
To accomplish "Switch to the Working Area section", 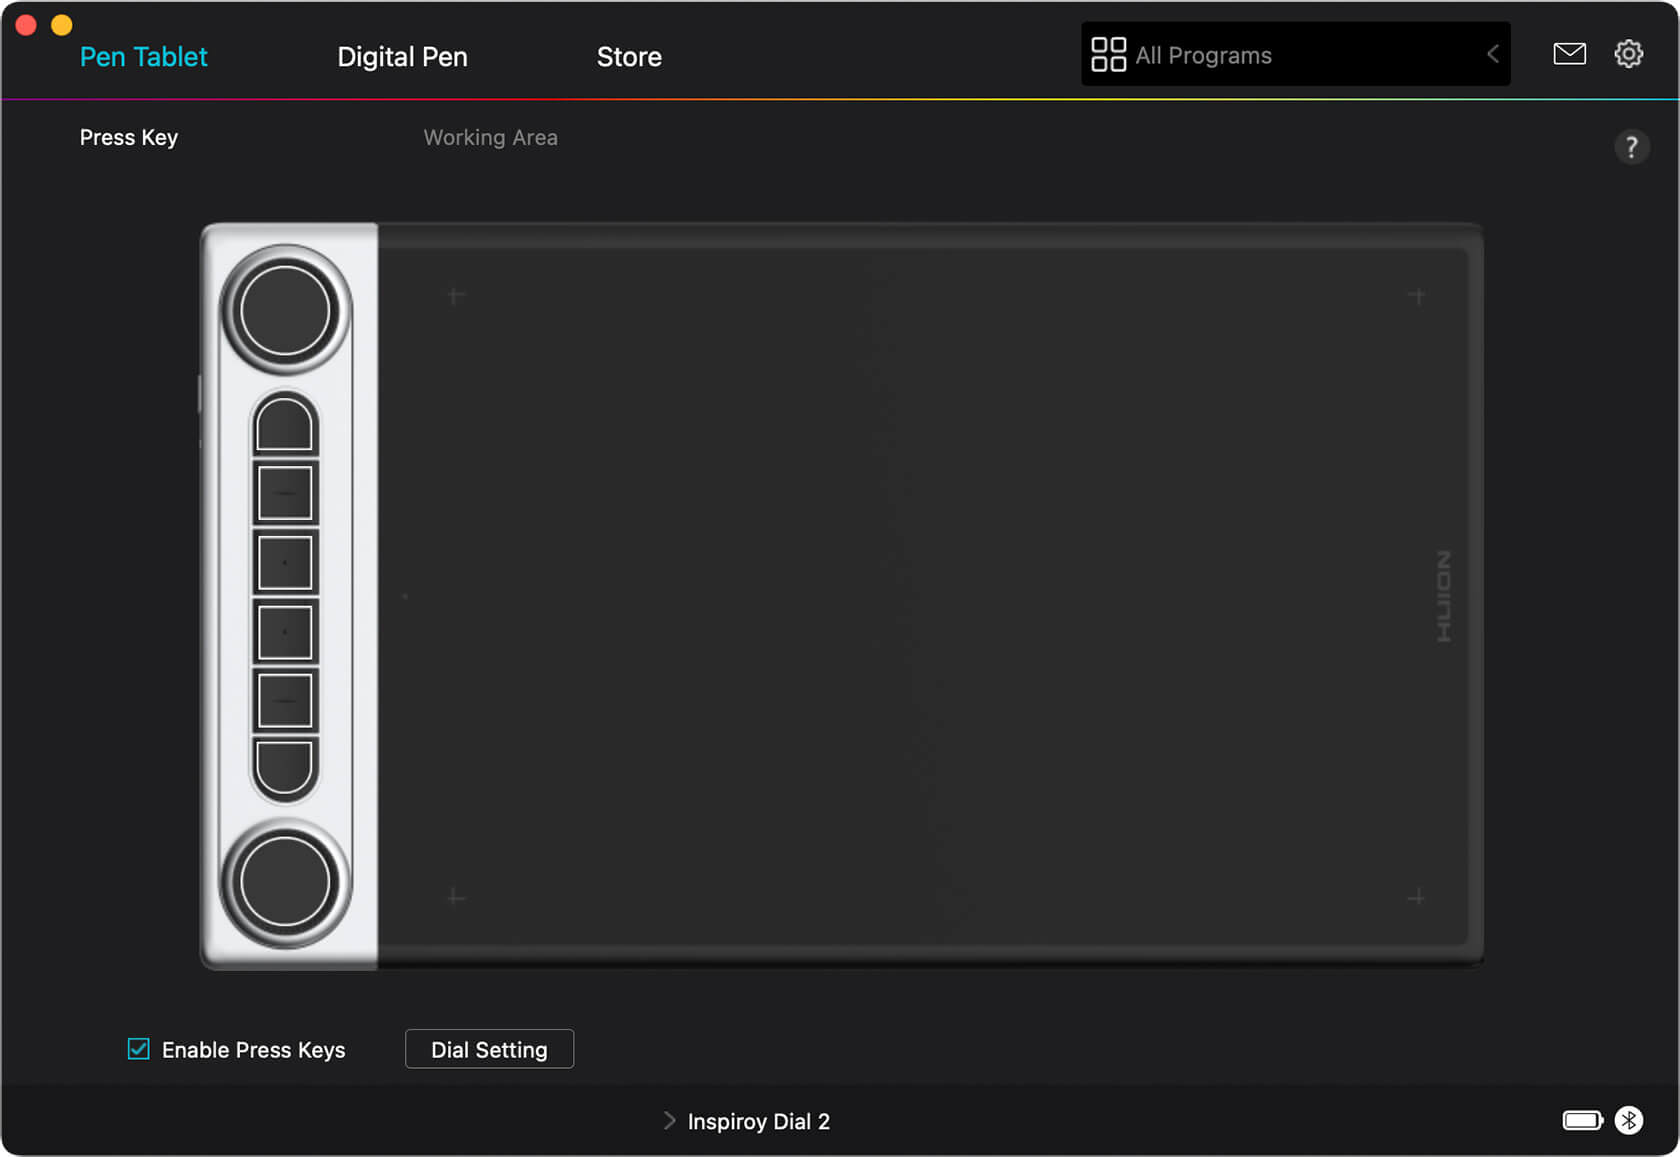I will (490, 138).
